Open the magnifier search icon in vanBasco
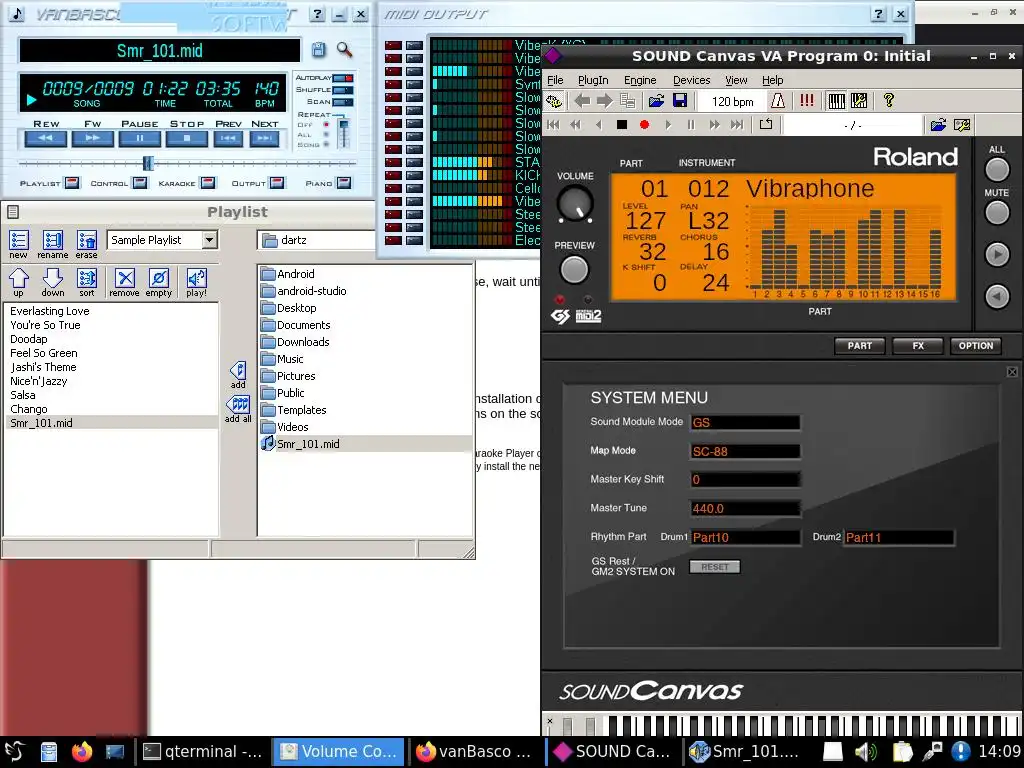1024x768 pixels. (x=344, y=50)
